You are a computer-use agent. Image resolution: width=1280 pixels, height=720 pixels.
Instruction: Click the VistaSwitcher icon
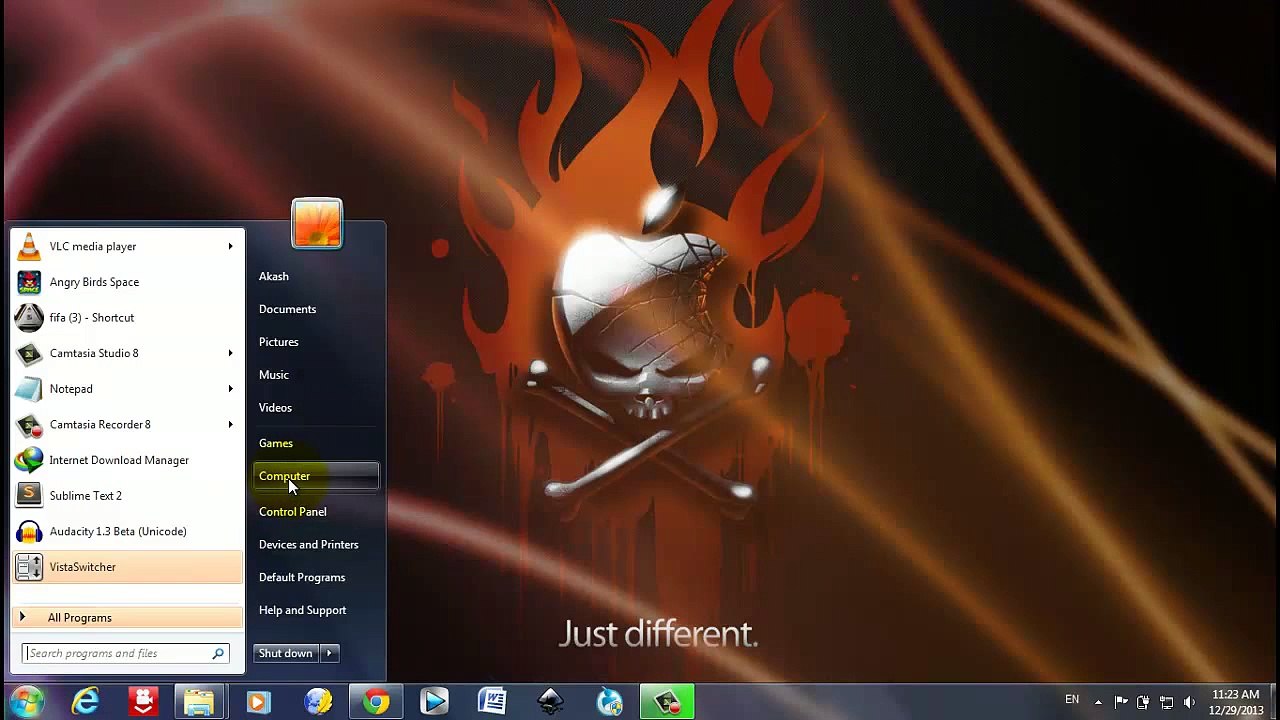click(x=29, y=567)
